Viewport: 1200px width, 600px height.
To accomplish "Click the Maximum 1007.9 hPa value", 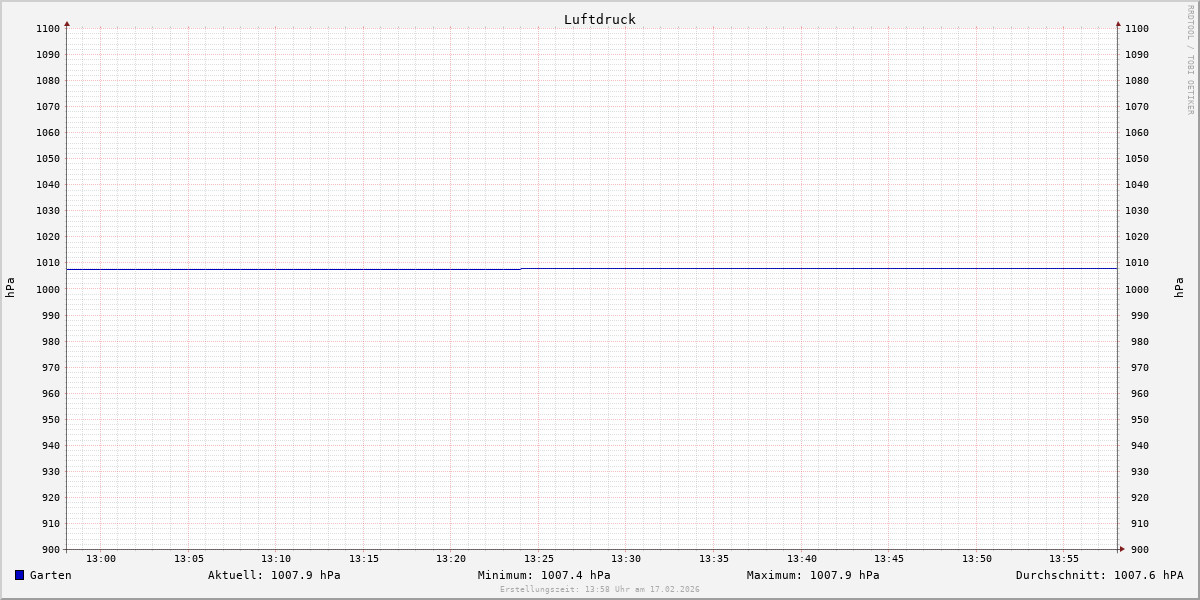I will (813, 575).
